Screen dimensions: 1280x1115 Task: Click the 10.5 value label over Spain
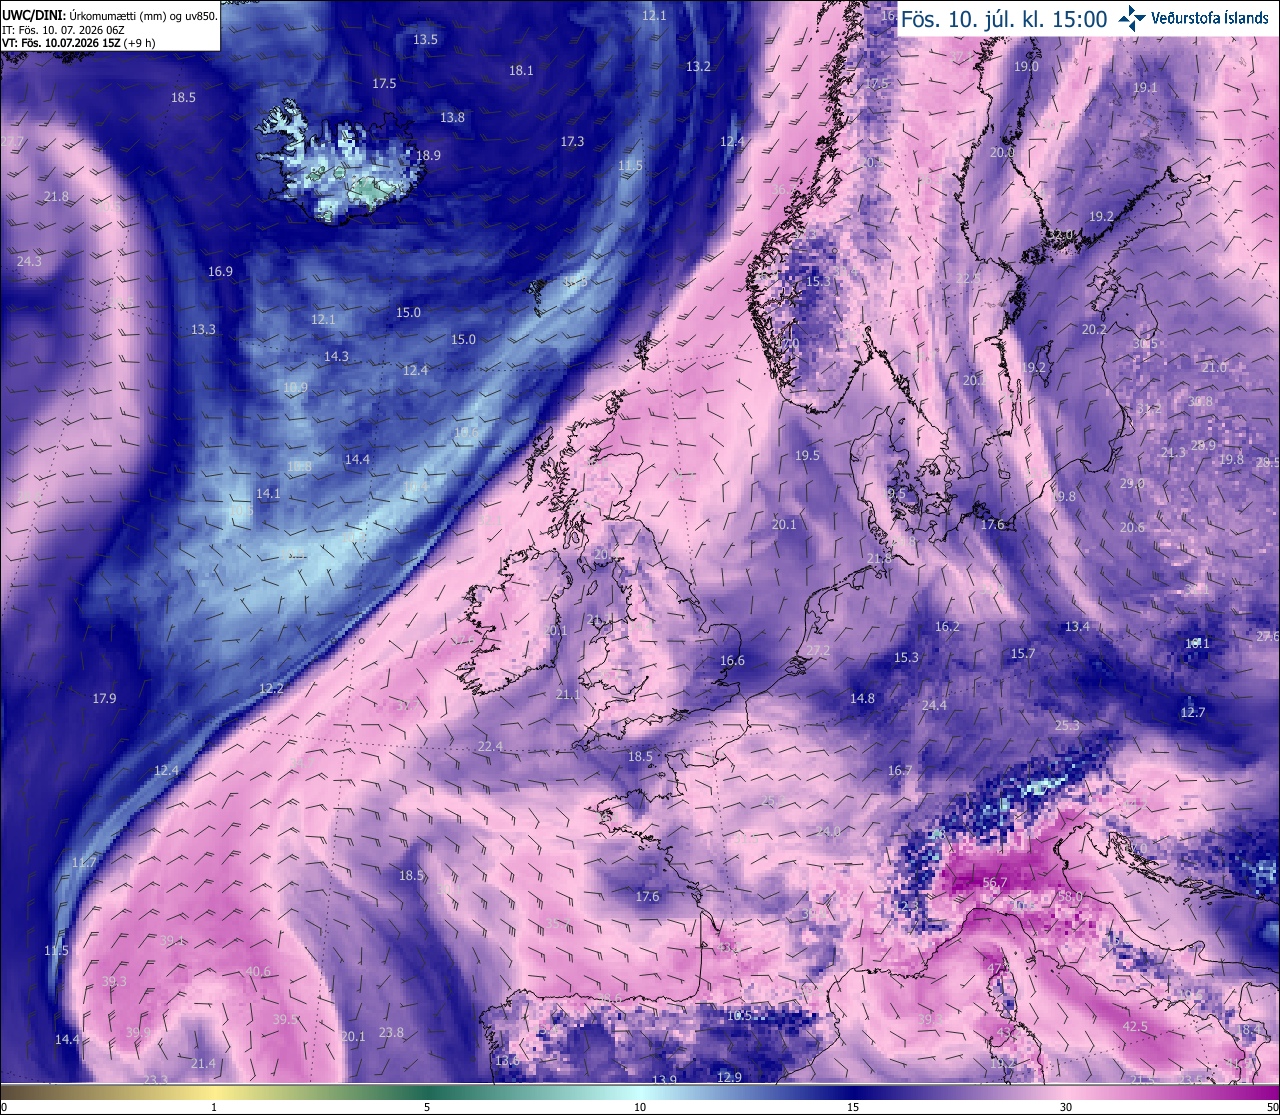tap(739, 1015)
